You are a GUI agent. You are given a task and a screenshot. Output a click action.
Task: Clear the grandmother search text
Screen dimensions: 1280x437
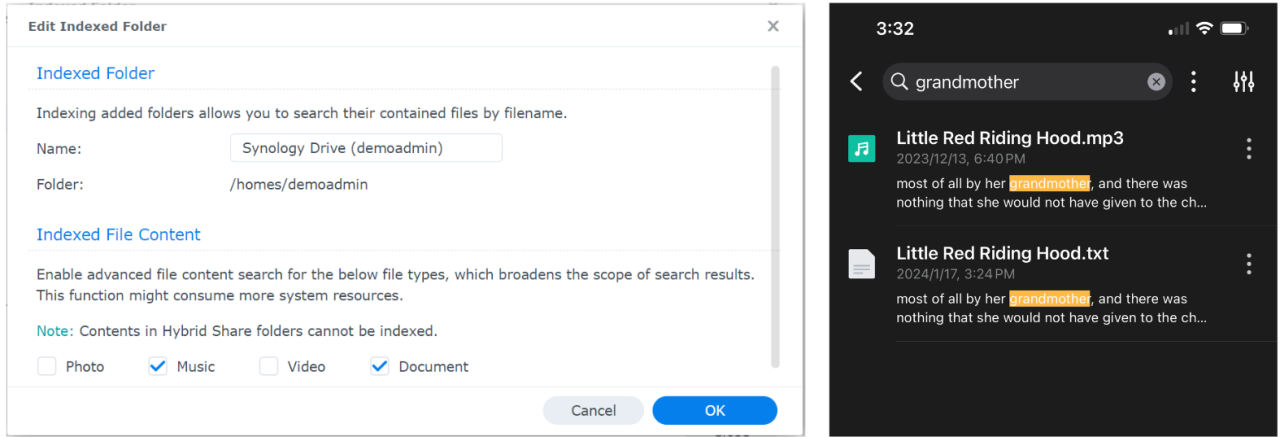click(x=1156, y=82)
